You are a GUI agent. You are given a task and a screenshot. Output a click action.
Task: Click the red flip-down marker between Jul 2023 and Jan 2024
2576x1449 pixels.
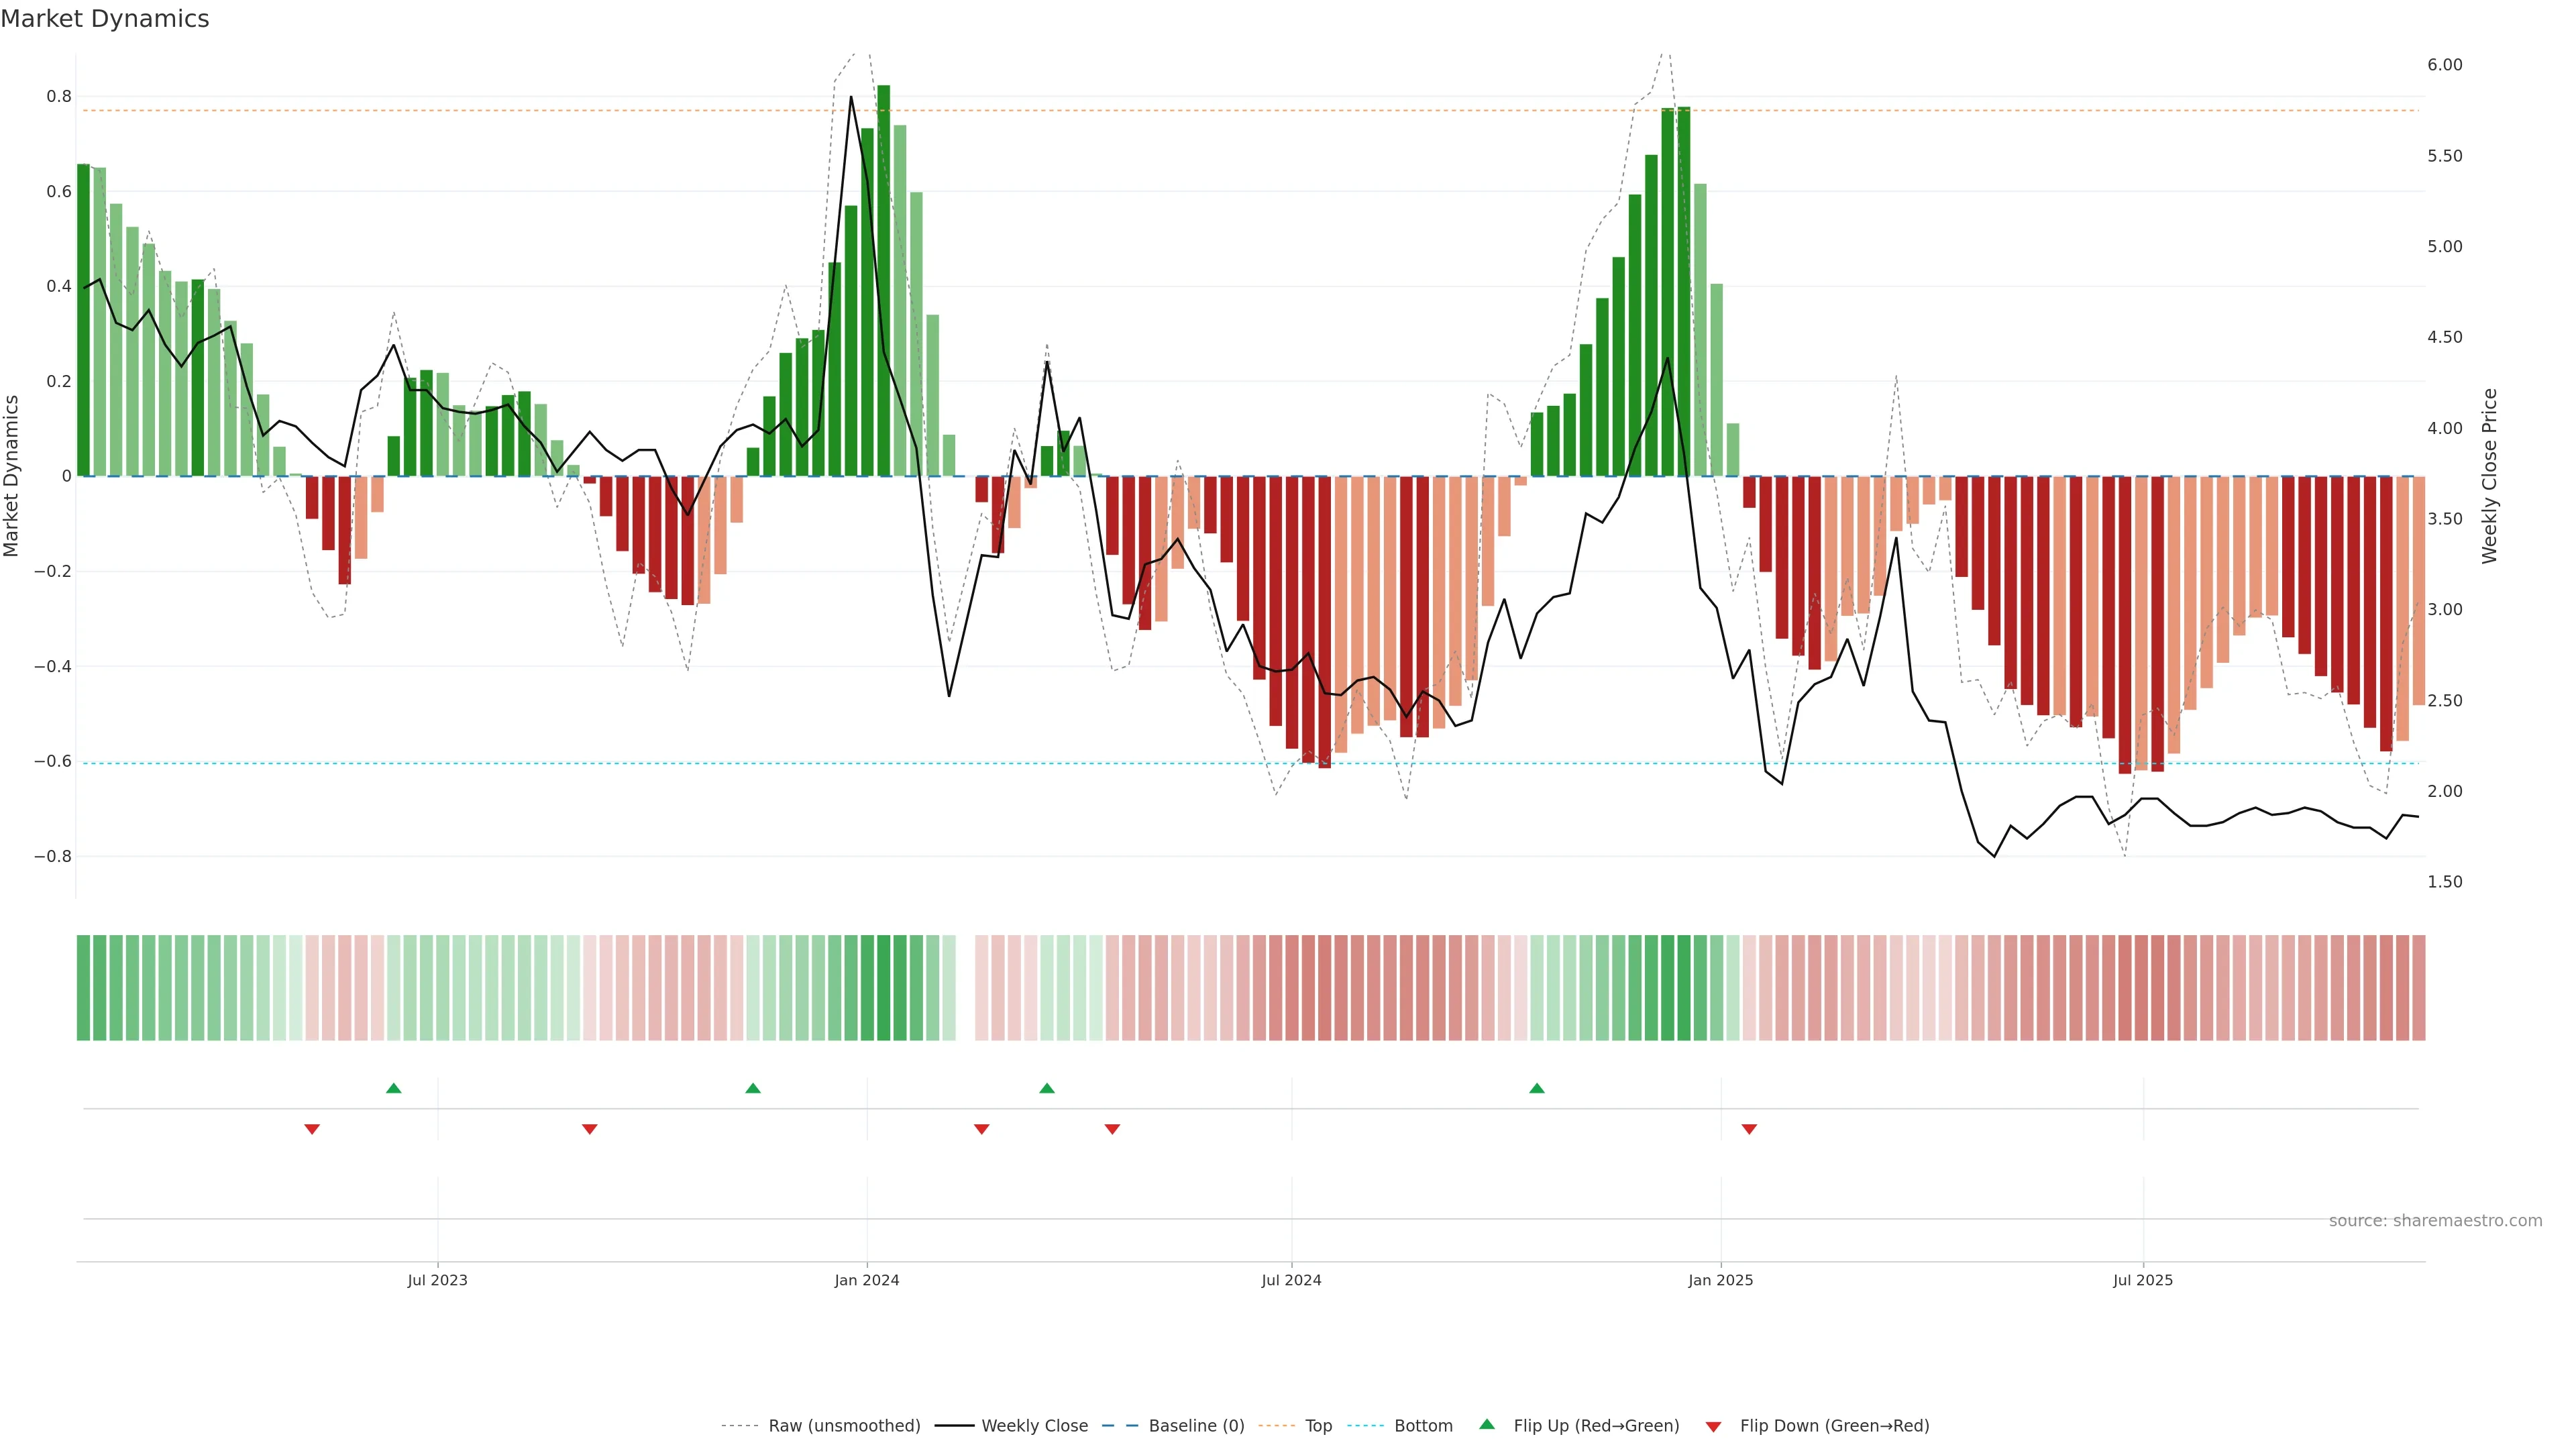click(590, 1129)
